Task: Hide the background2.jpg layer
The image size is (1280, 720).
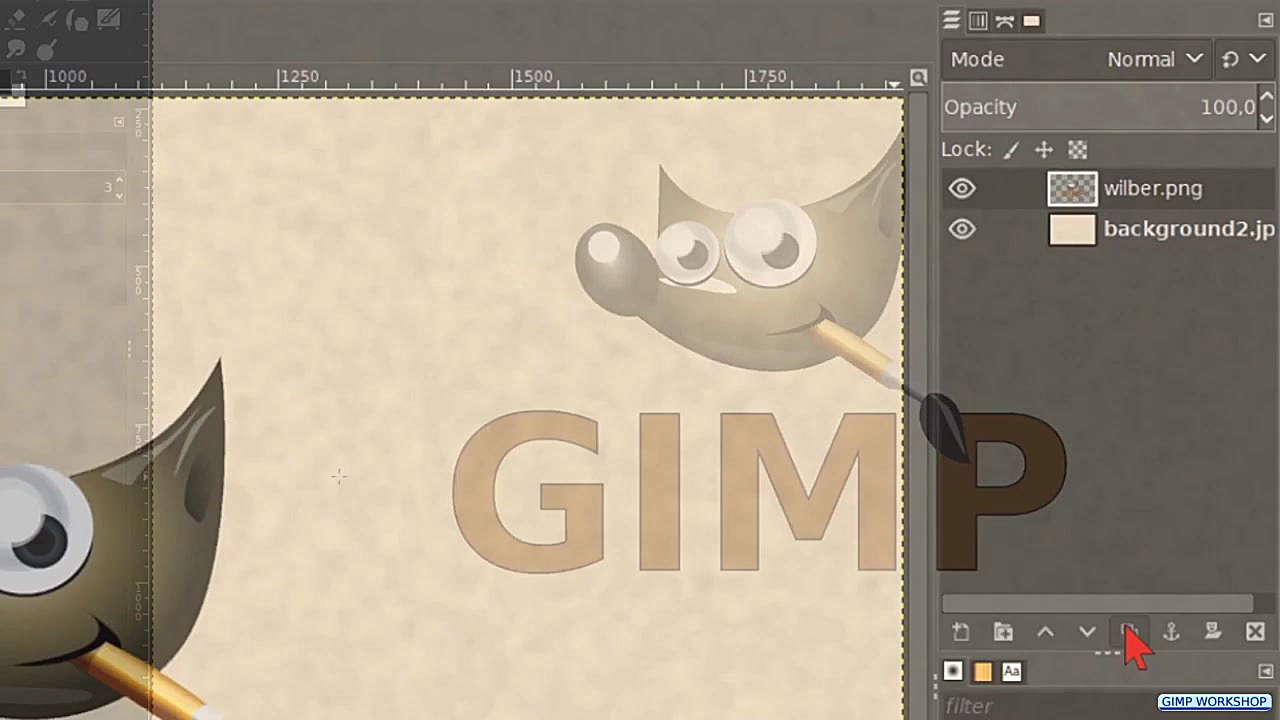Action: tap(962, 229)
